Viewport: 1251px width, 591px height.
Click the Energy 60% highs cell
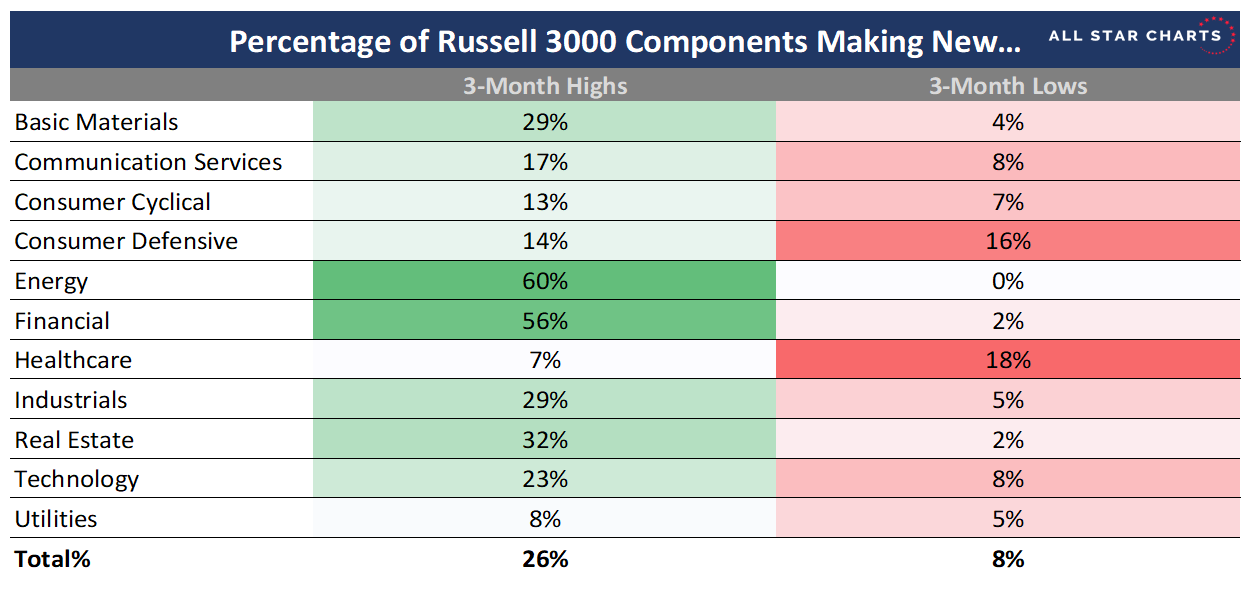coord(544,281)
